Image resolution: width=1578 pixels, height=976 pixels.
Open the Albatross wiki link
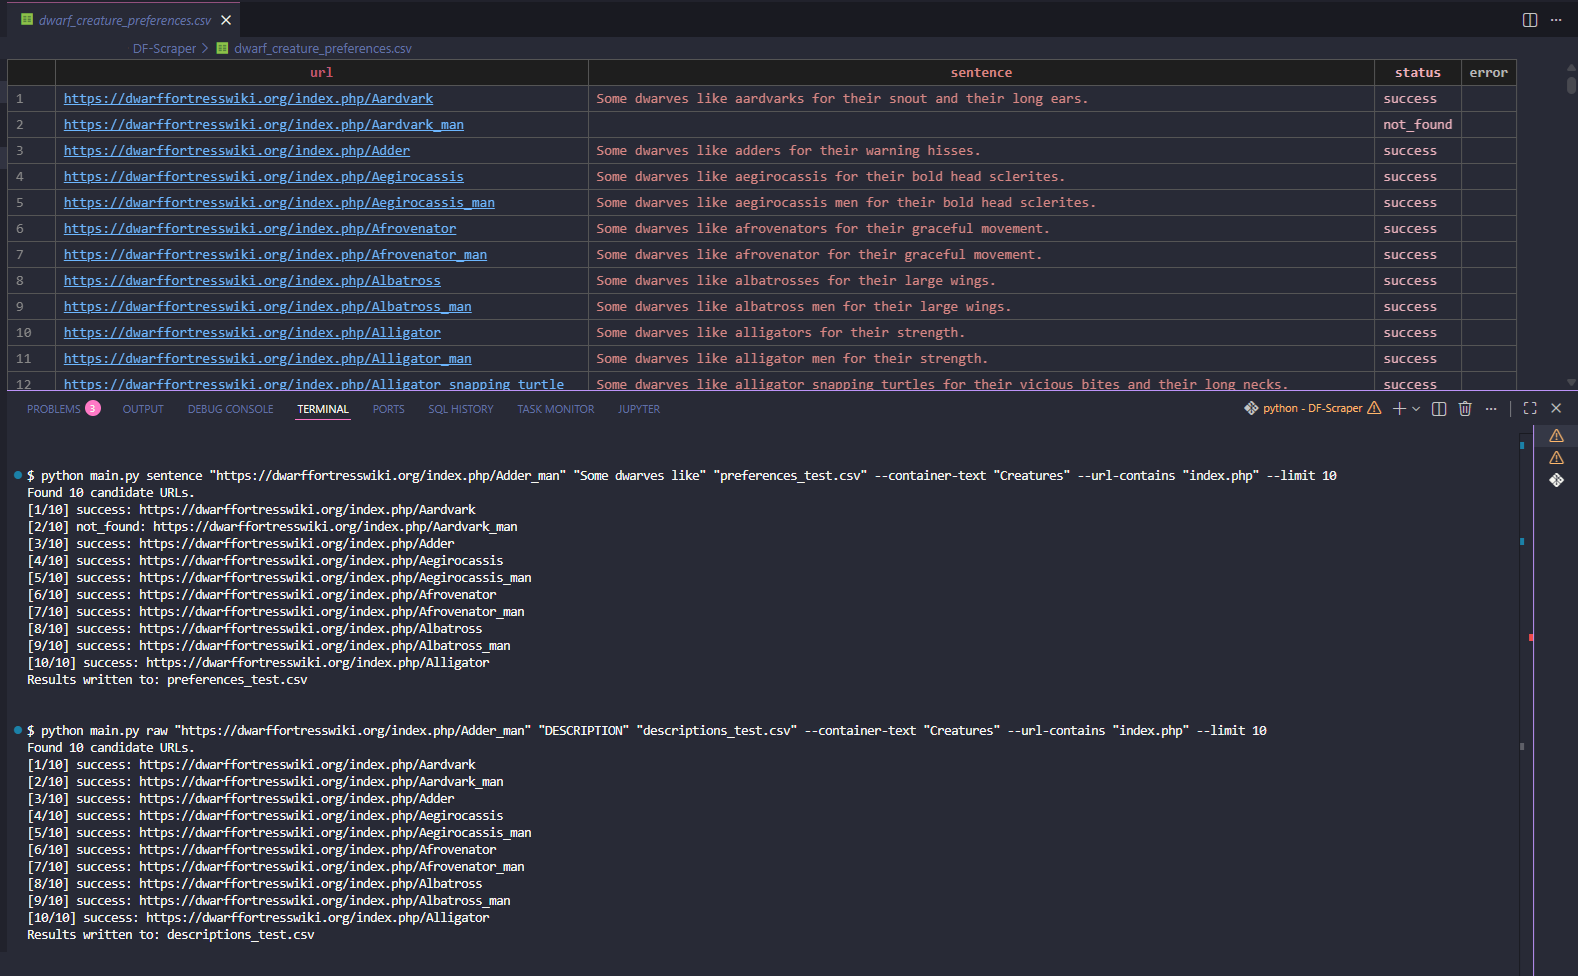coord(252,280)
